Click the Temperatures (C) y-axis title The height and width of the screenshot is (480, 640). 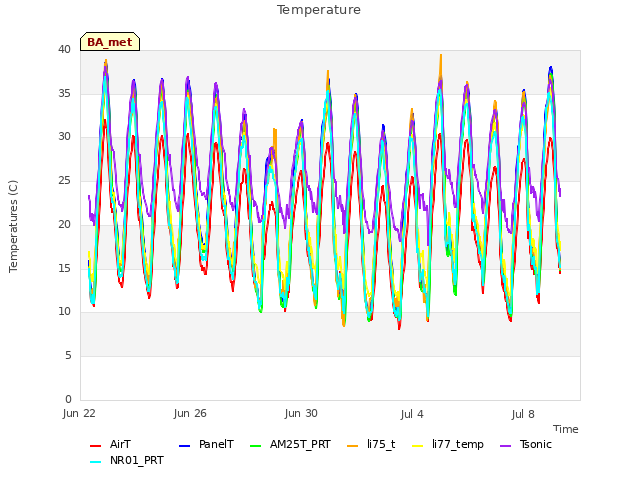(x=13, y=226)
